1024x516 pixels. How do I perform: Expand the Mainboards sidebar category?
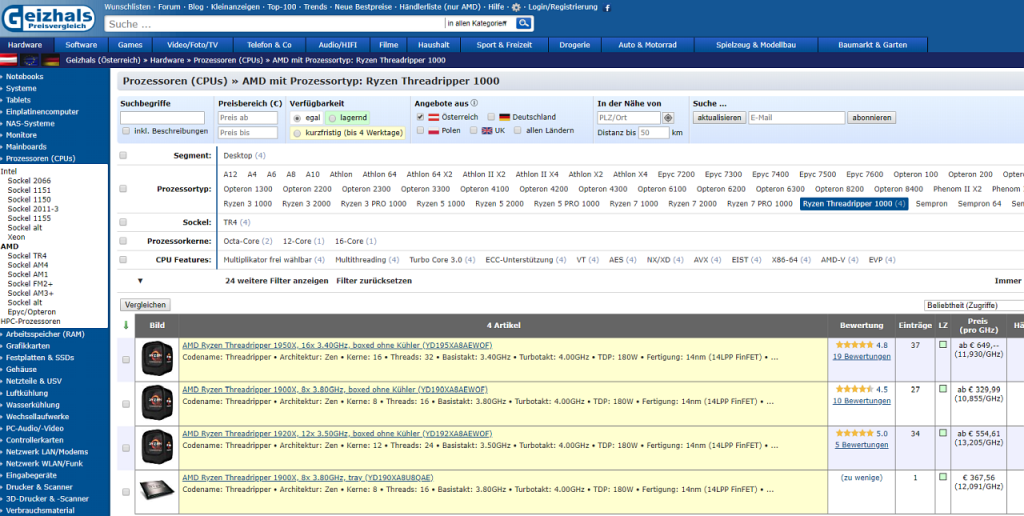tap(26, 147)
